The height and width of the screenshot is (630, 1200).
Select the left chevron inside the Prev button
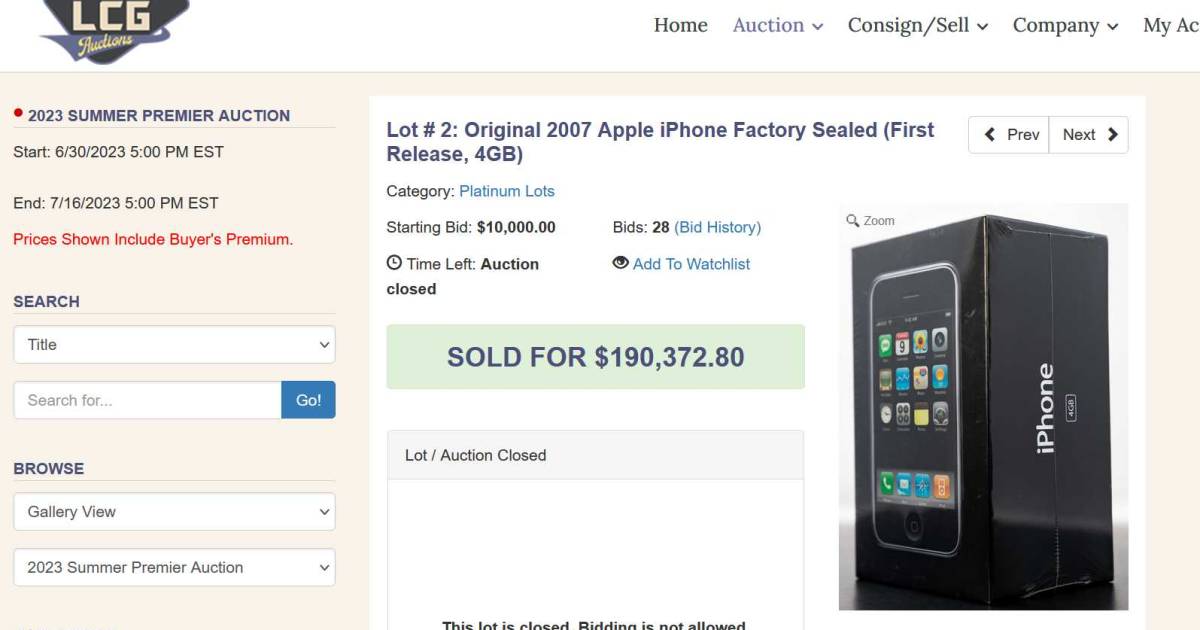[990, 134]
